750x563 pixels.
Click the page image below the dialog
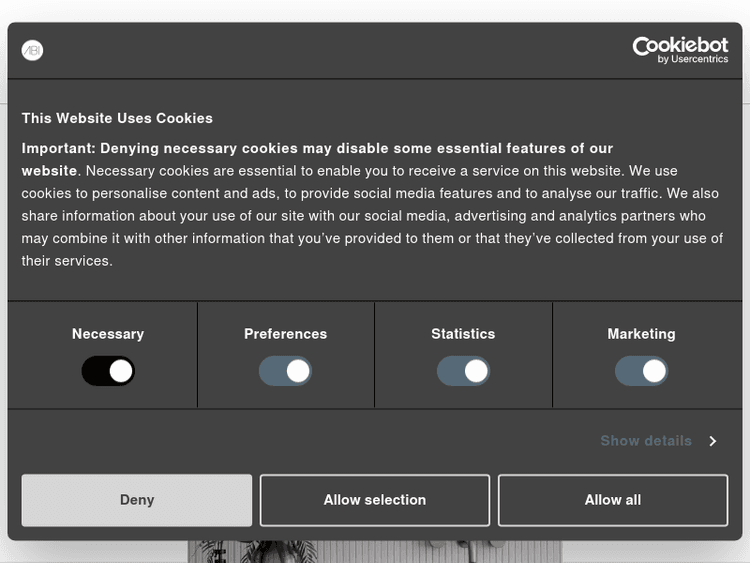pyautogui.click(x=375, y=551)
